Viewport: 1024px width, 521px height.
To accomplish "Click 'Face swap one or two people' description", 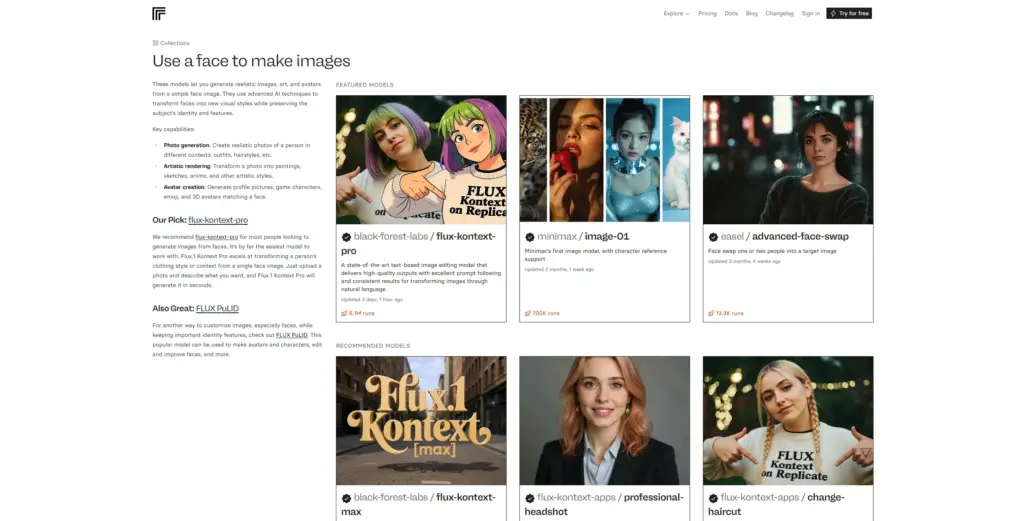I will tap(772, 251).
